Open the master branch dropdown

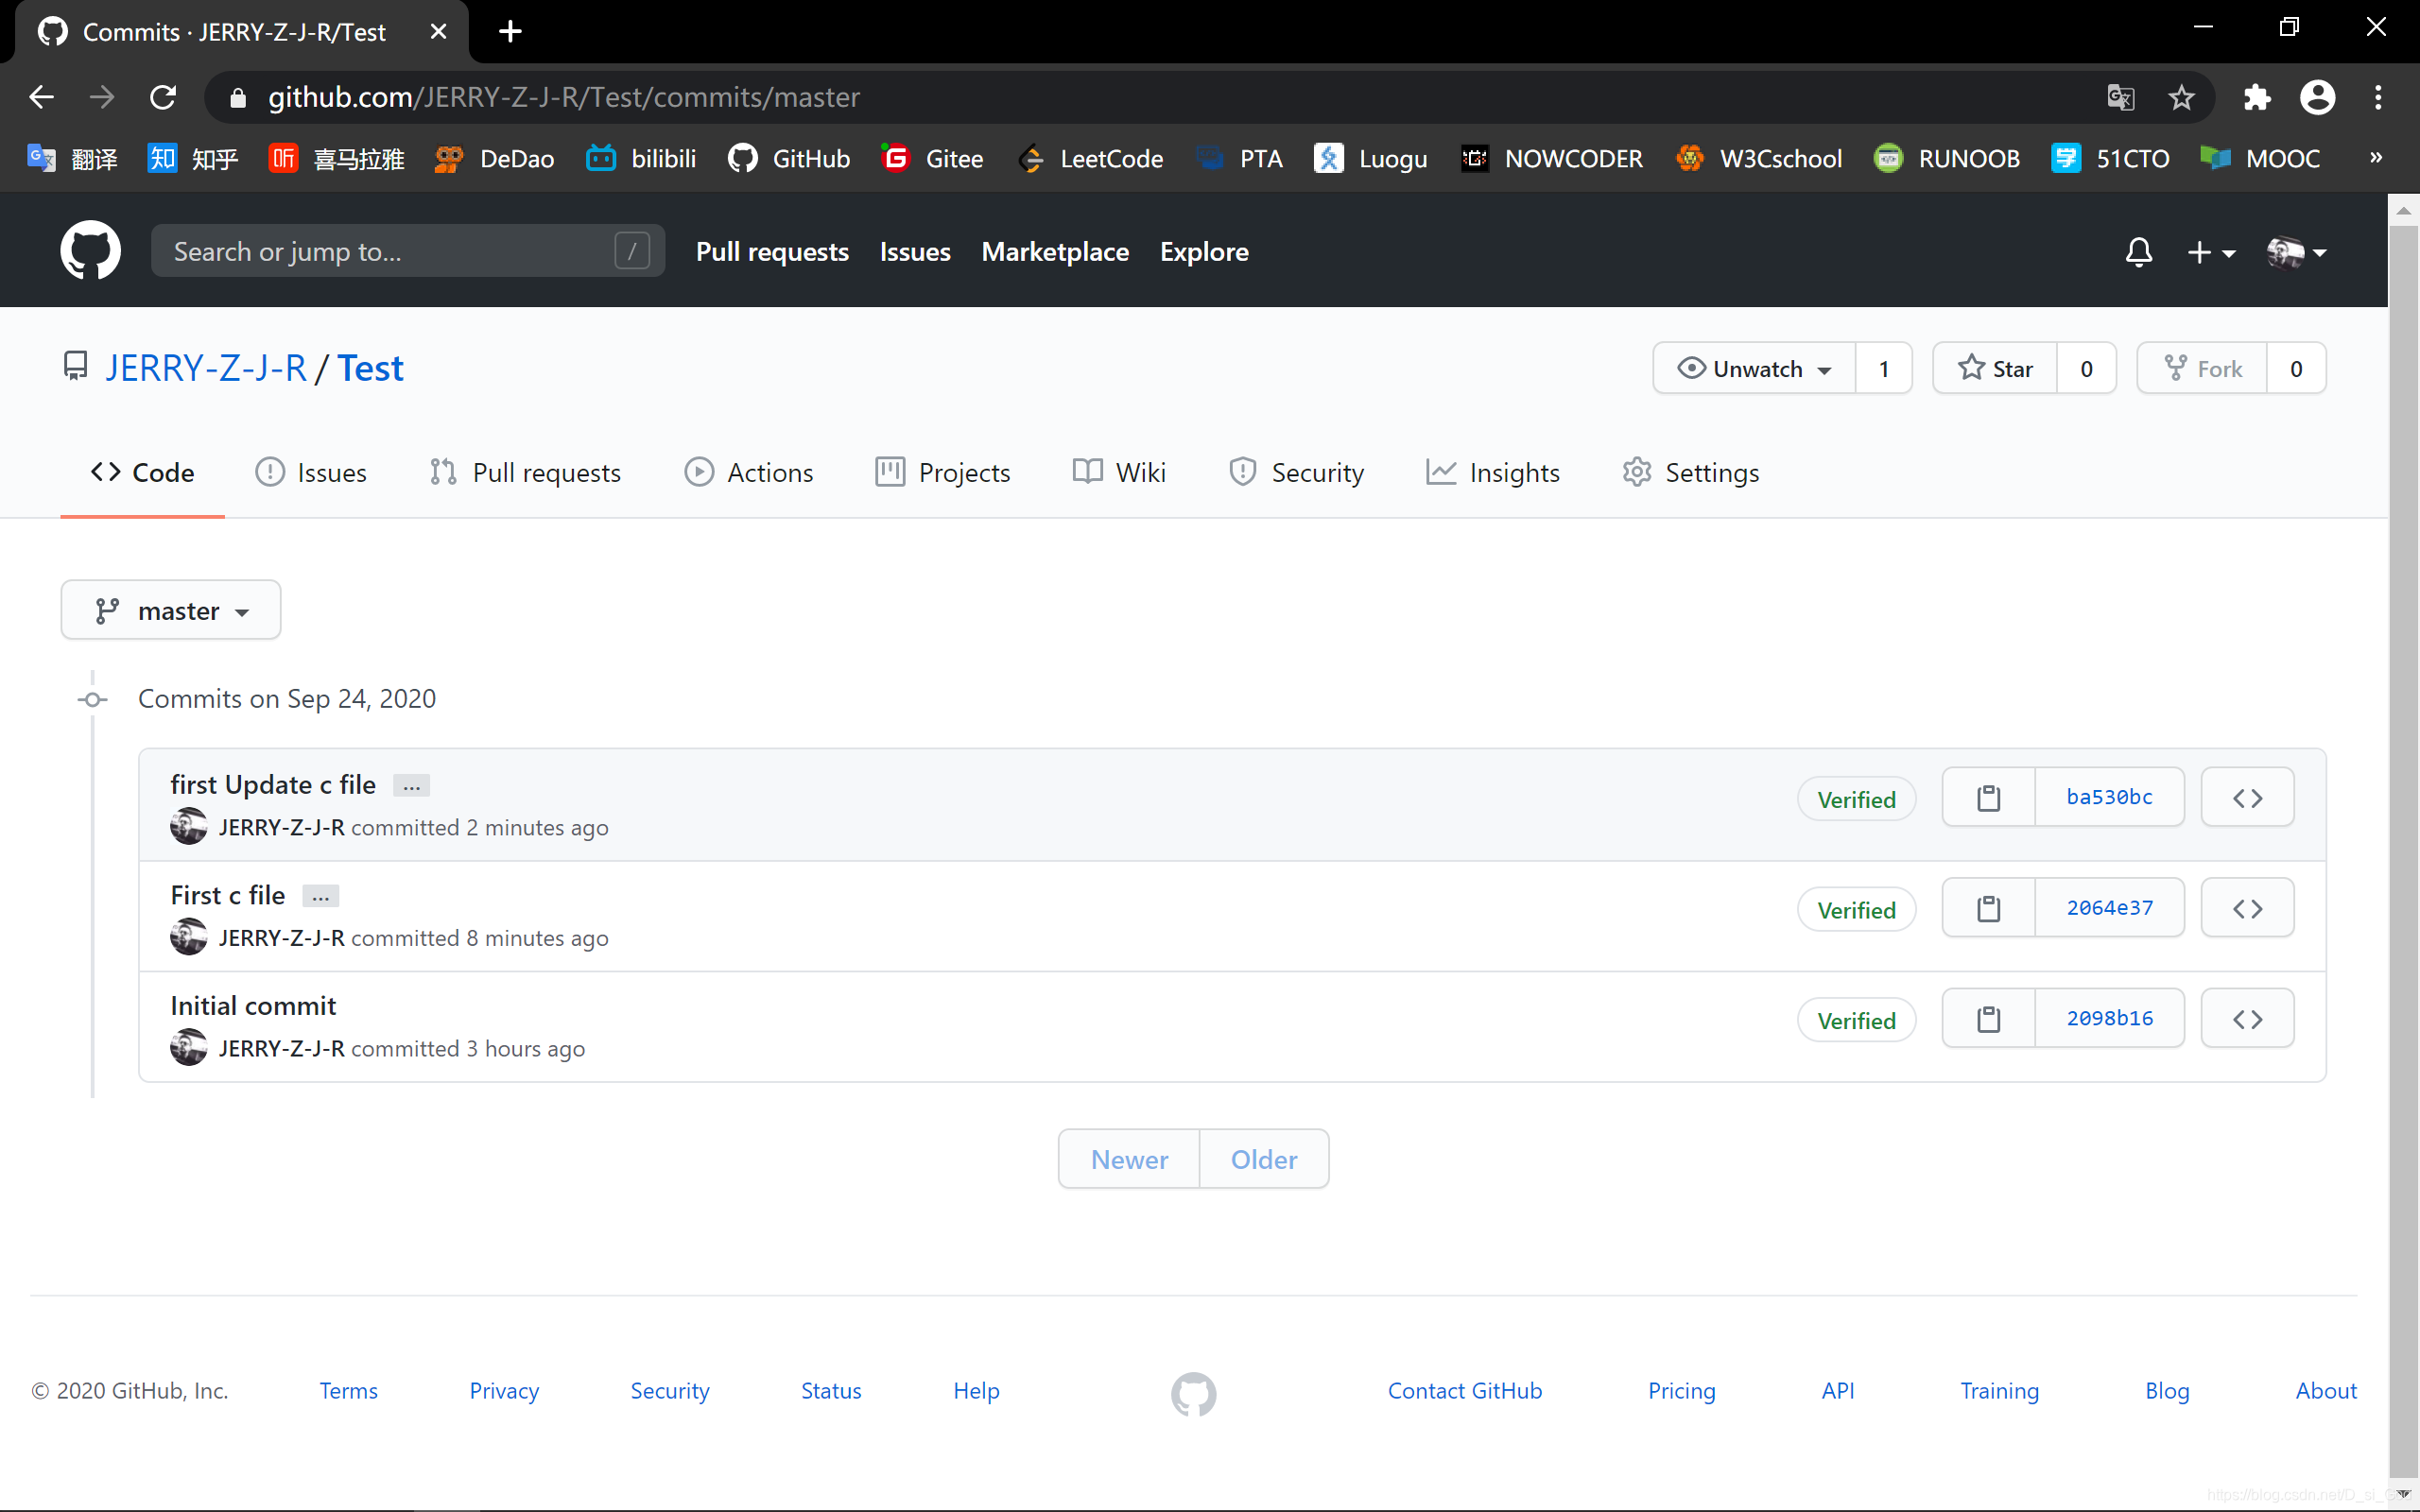[x=171, y=610]
